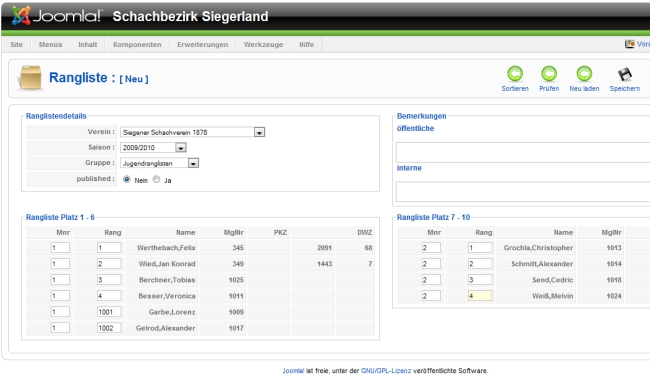Click the Schachbezirk Siegerland site title
This screenshot has width=650, height=375.
click(x=190, y=16)
